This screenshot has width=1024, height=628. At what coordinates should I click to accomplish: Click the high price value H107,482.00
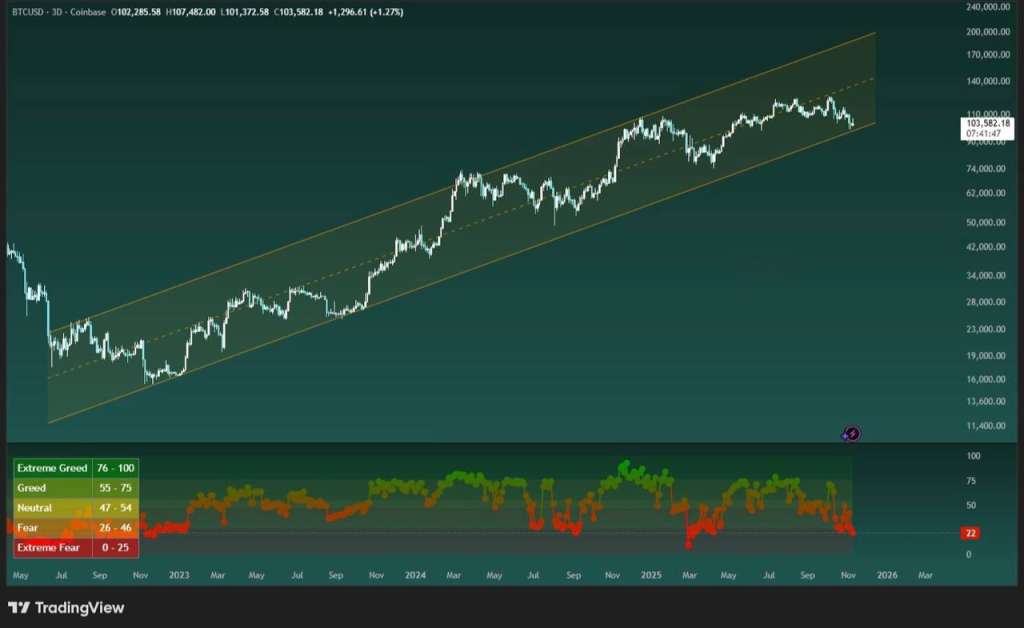(x=195, y=12)
